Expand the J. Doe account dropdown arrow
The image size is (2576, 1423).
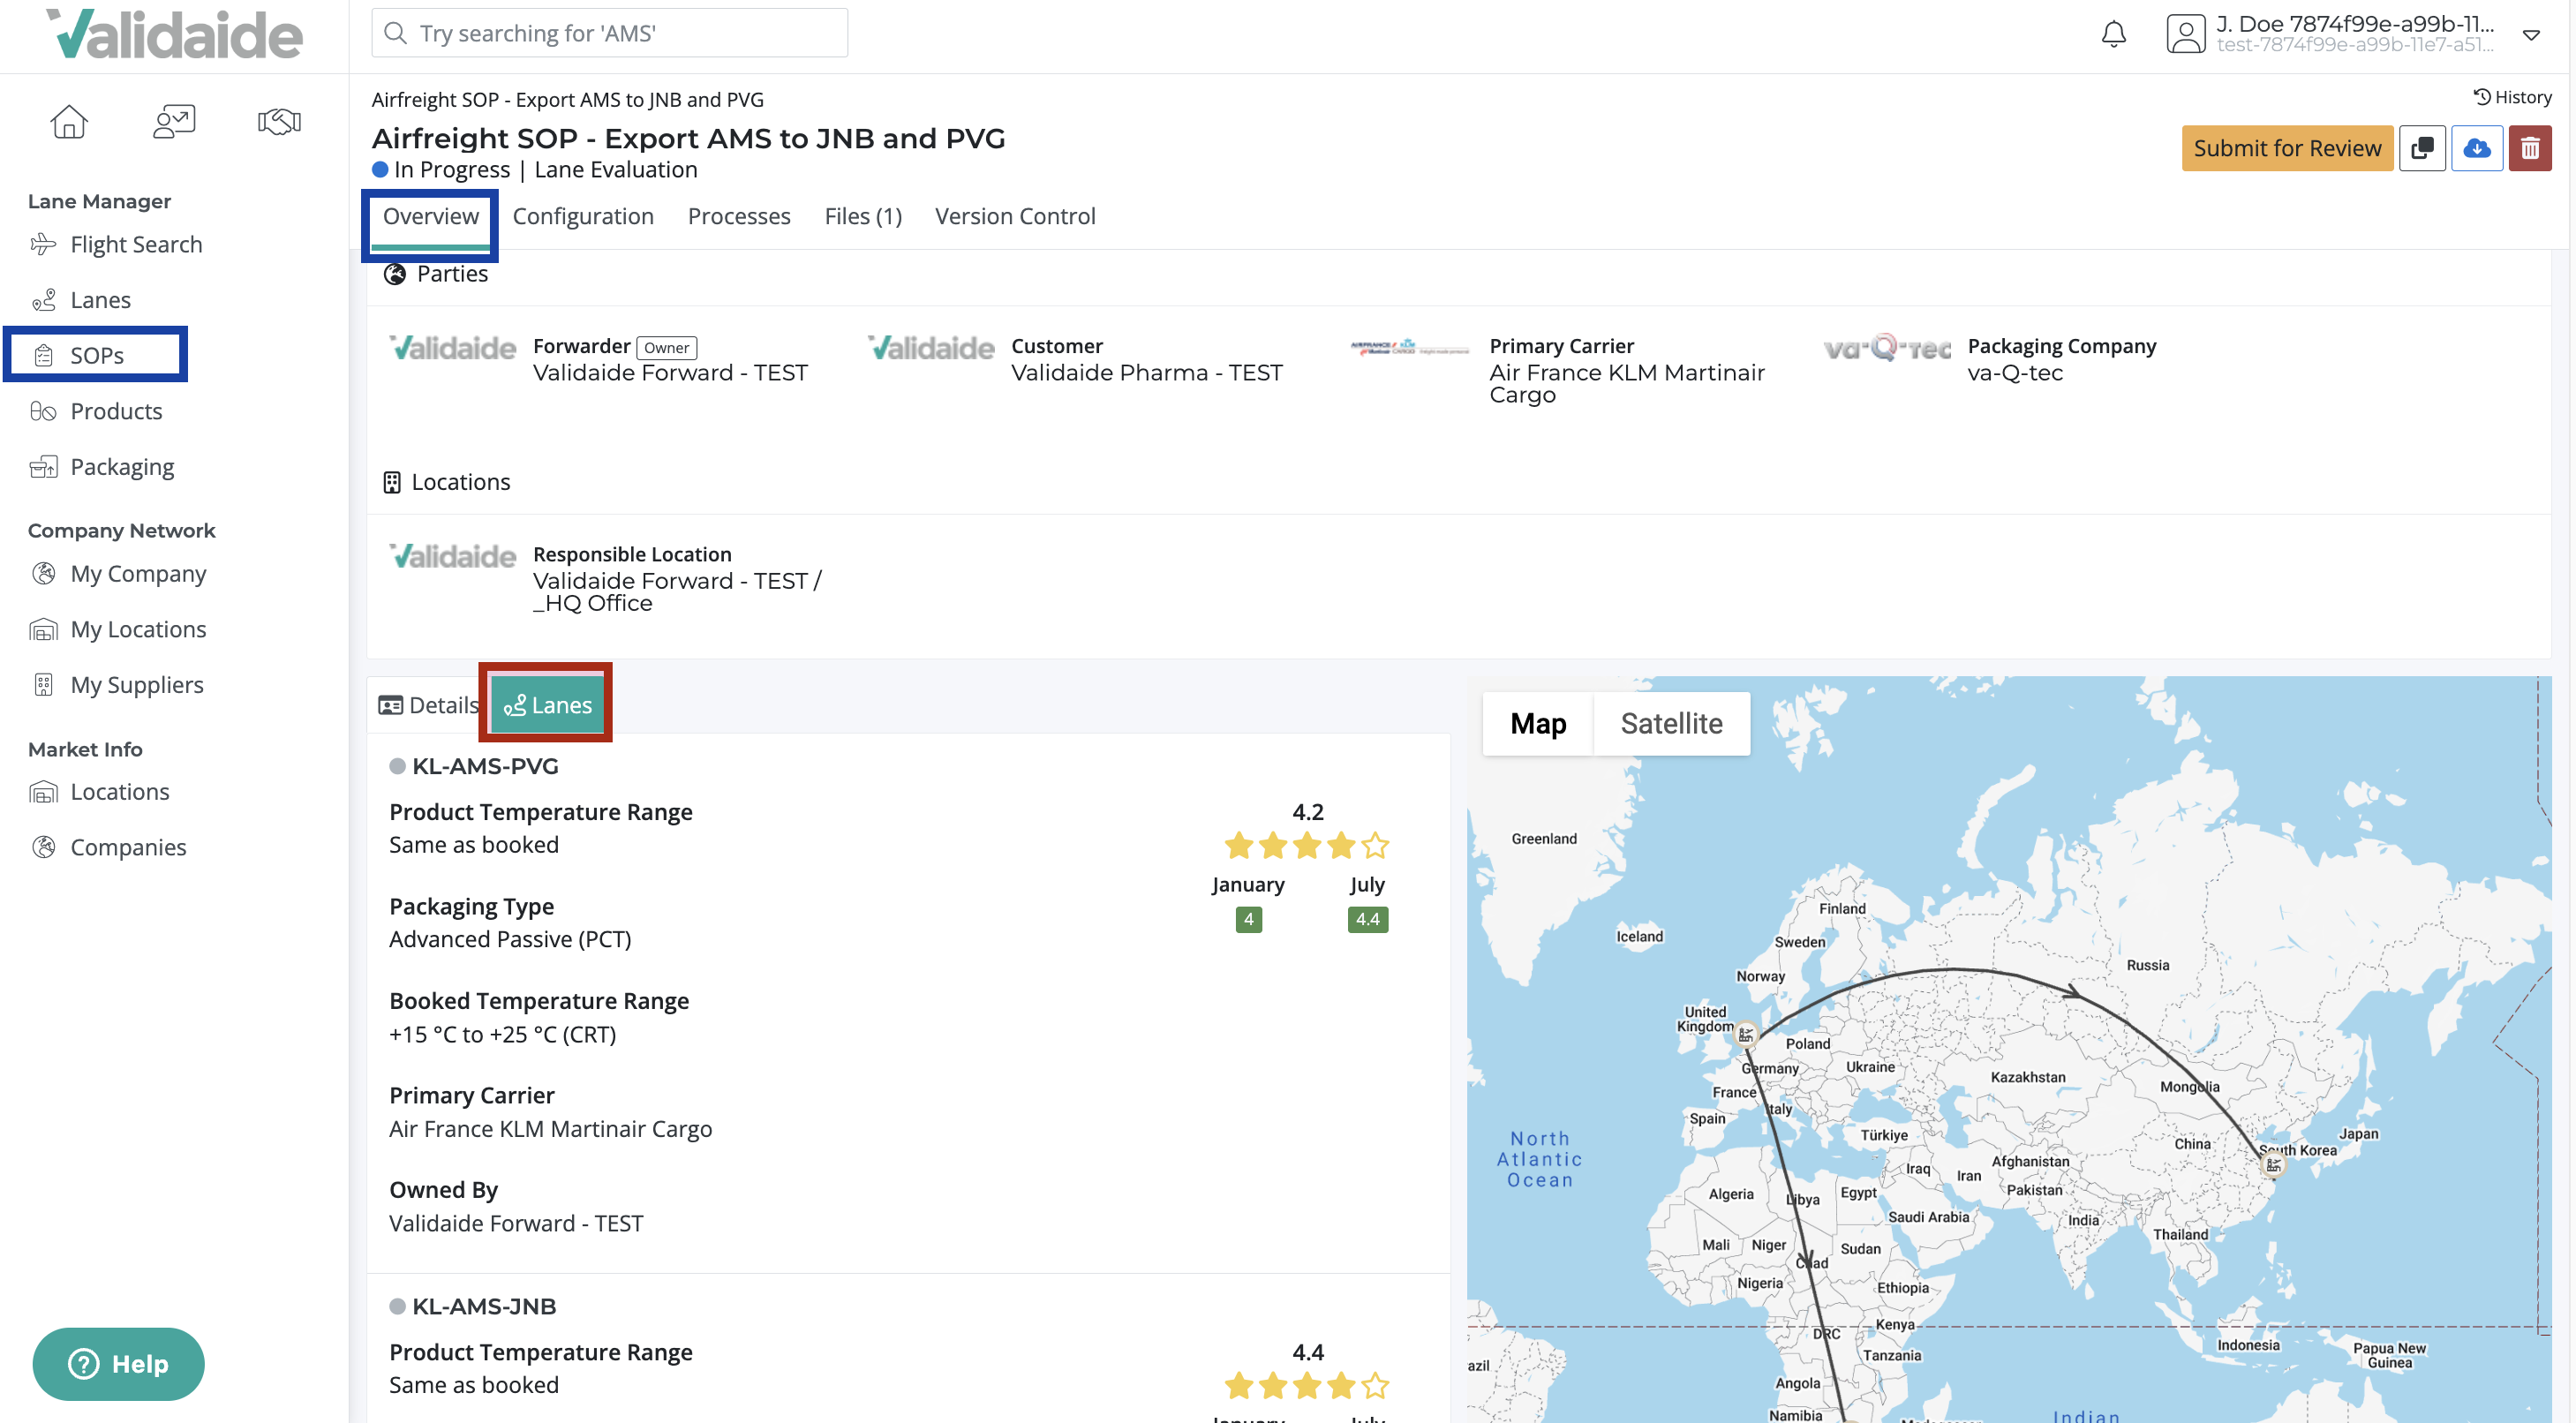(x=2531, y=35)
